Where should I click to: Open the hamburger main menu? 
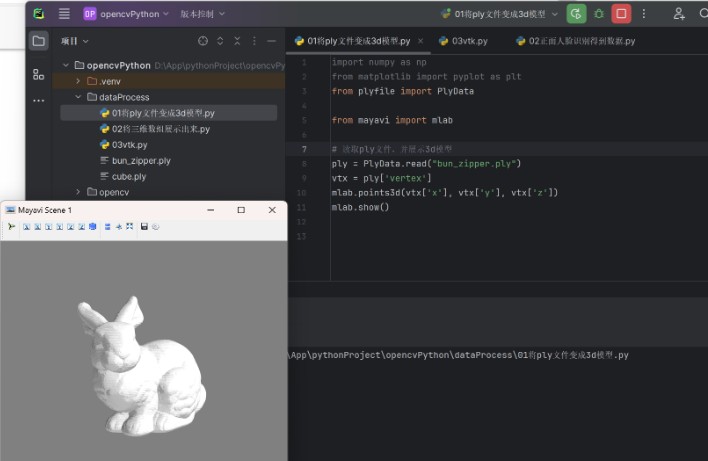64,14
